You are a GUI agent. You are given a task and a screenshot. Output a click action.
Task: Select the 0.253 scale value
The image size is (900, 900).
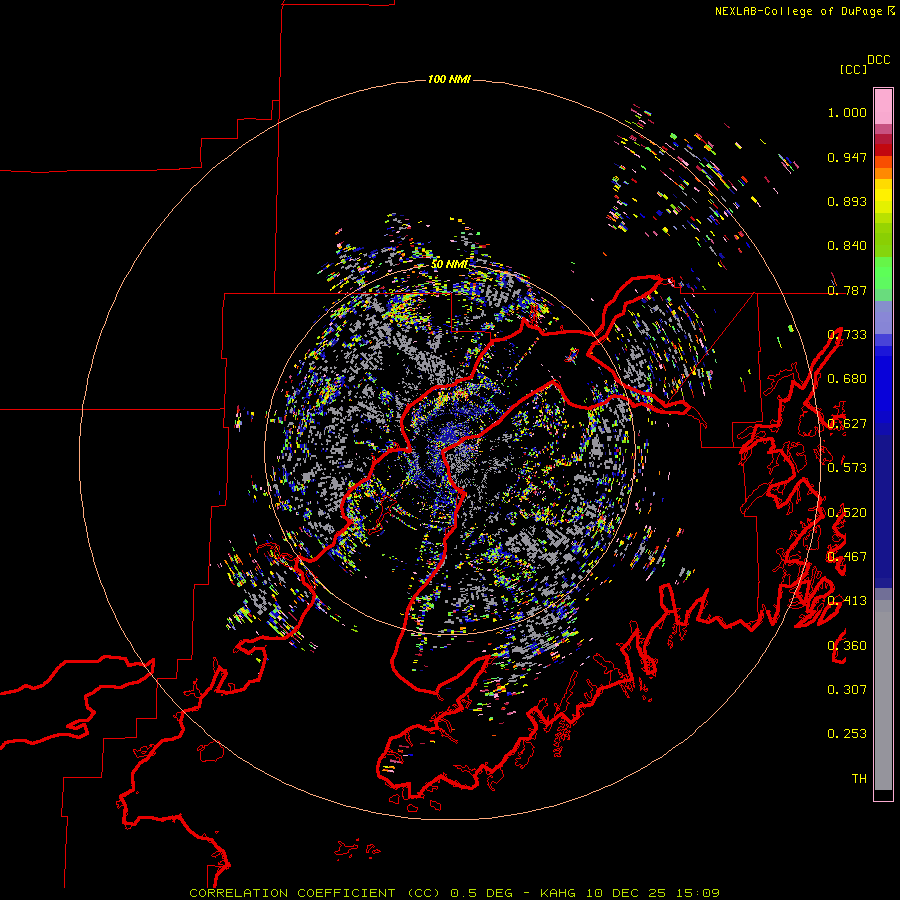pyautogui.click(x=847, y=734)
